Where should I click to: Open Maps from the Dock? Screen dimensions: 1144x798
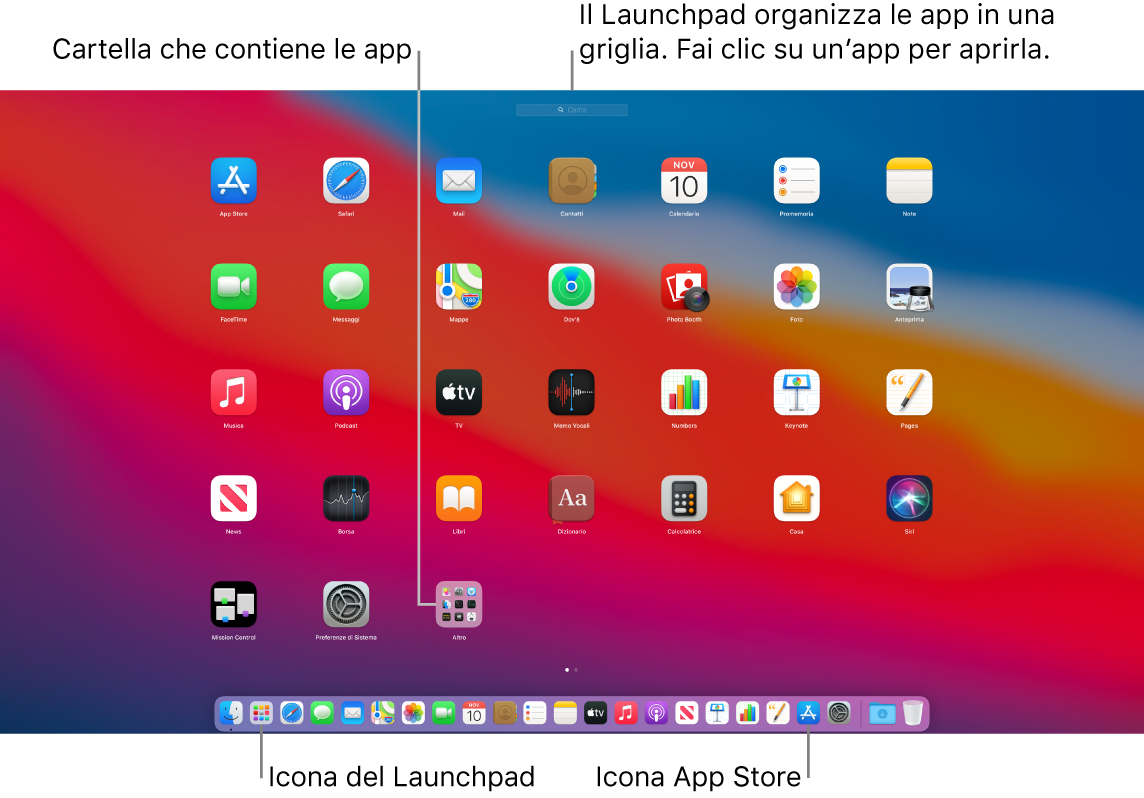click(x=383, y=713)
